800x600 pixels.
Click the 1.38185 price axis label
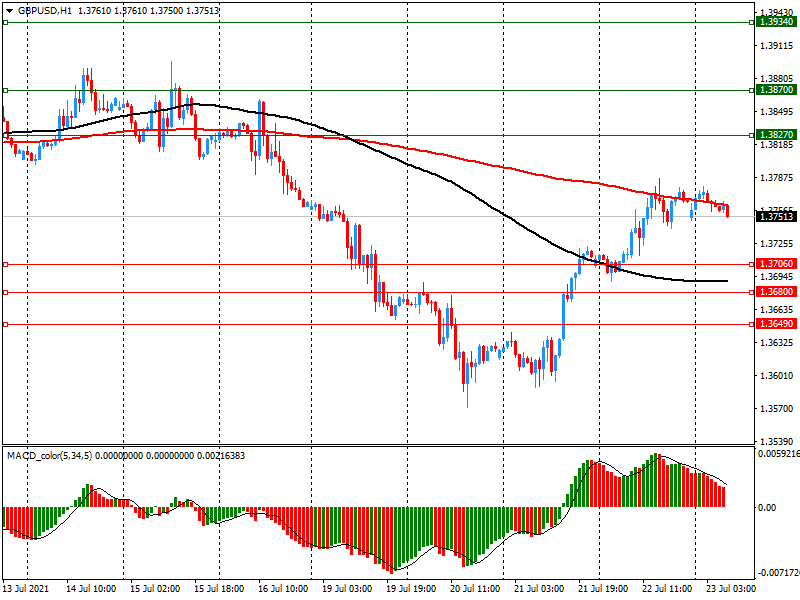[777, 145]
